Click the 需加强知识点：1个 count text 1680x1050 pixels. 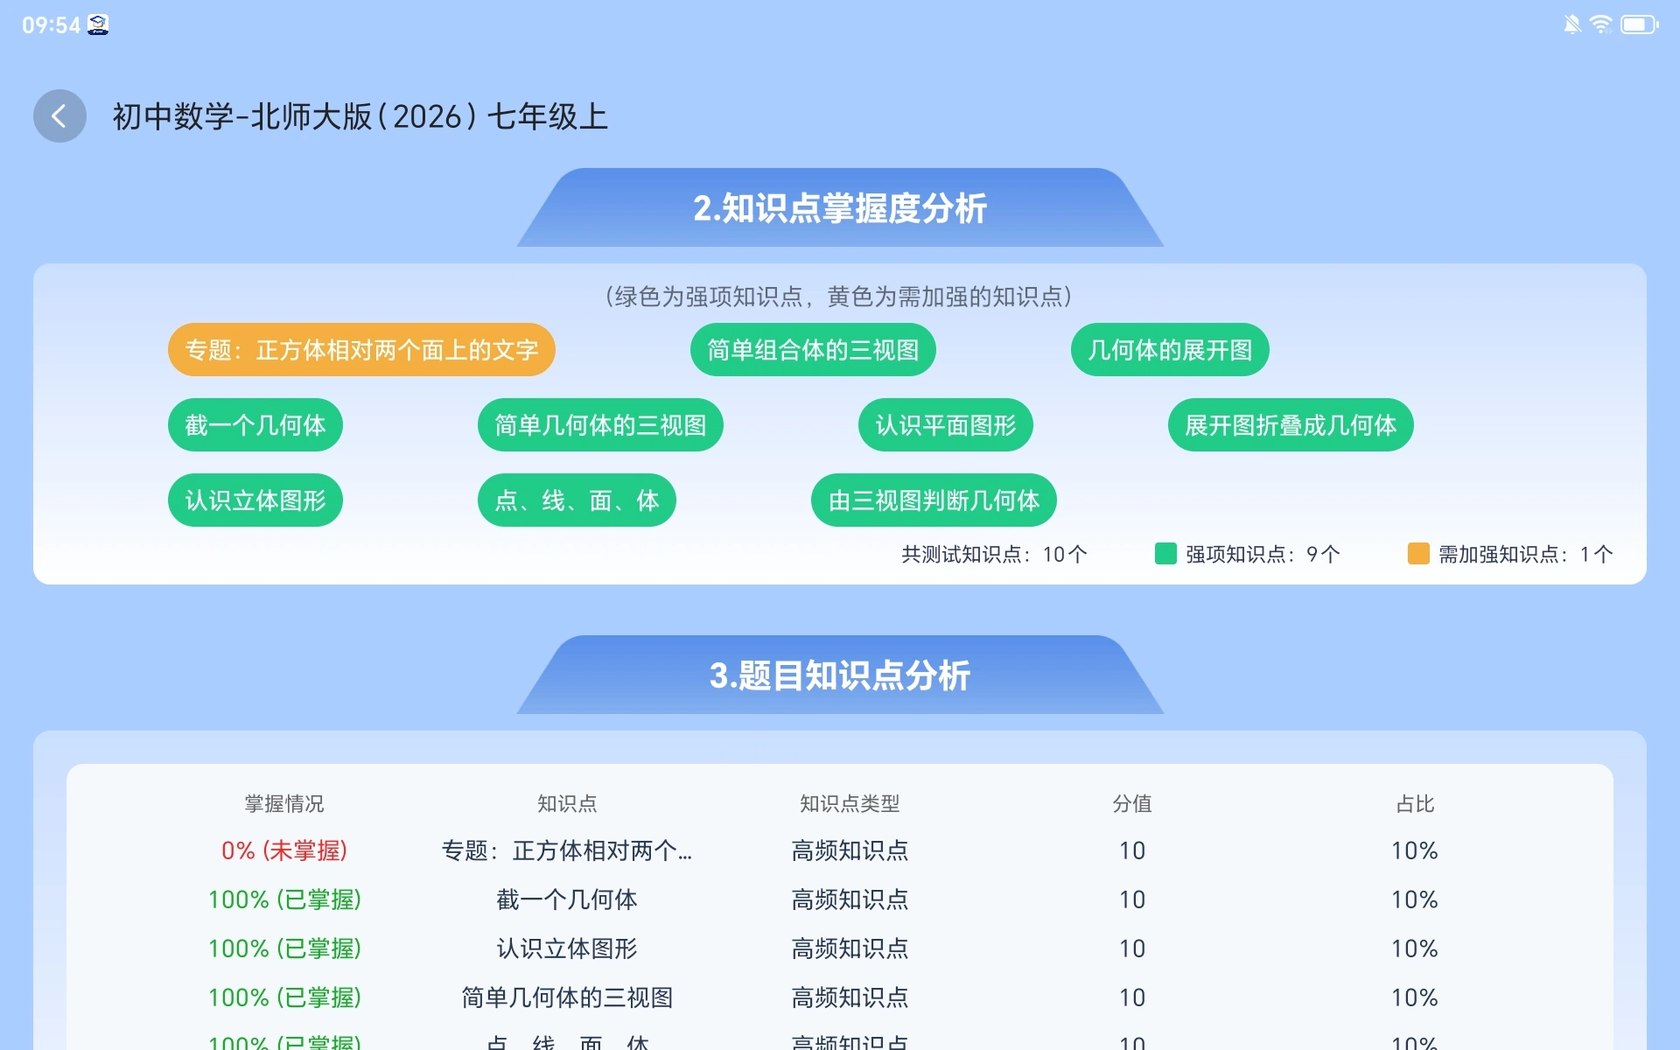pyautogui.click(x=1526, y=554)
